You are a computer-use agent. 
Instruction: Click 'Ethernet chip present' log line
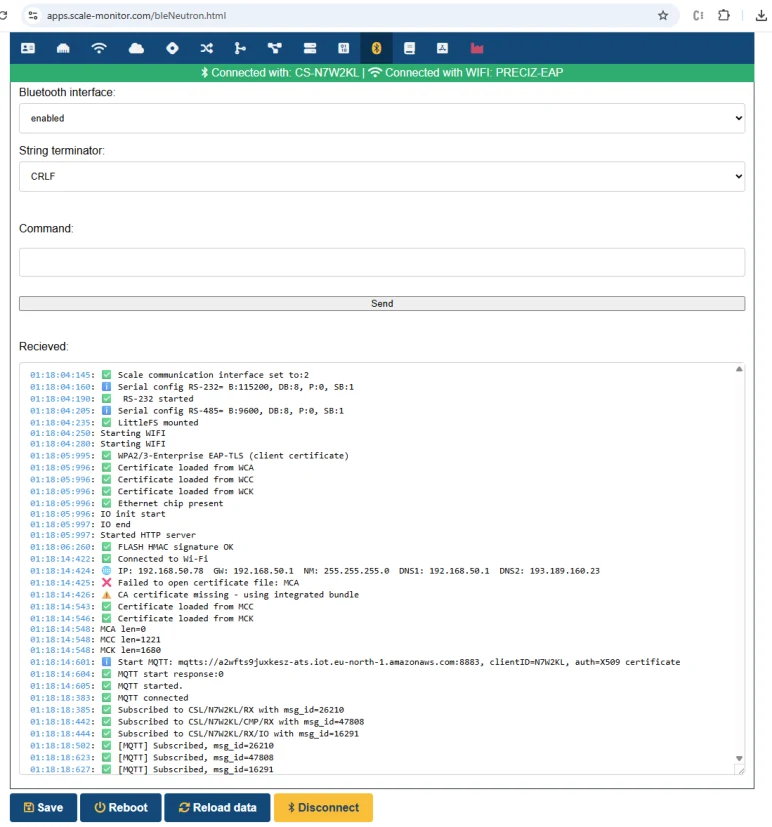point(127,503)
